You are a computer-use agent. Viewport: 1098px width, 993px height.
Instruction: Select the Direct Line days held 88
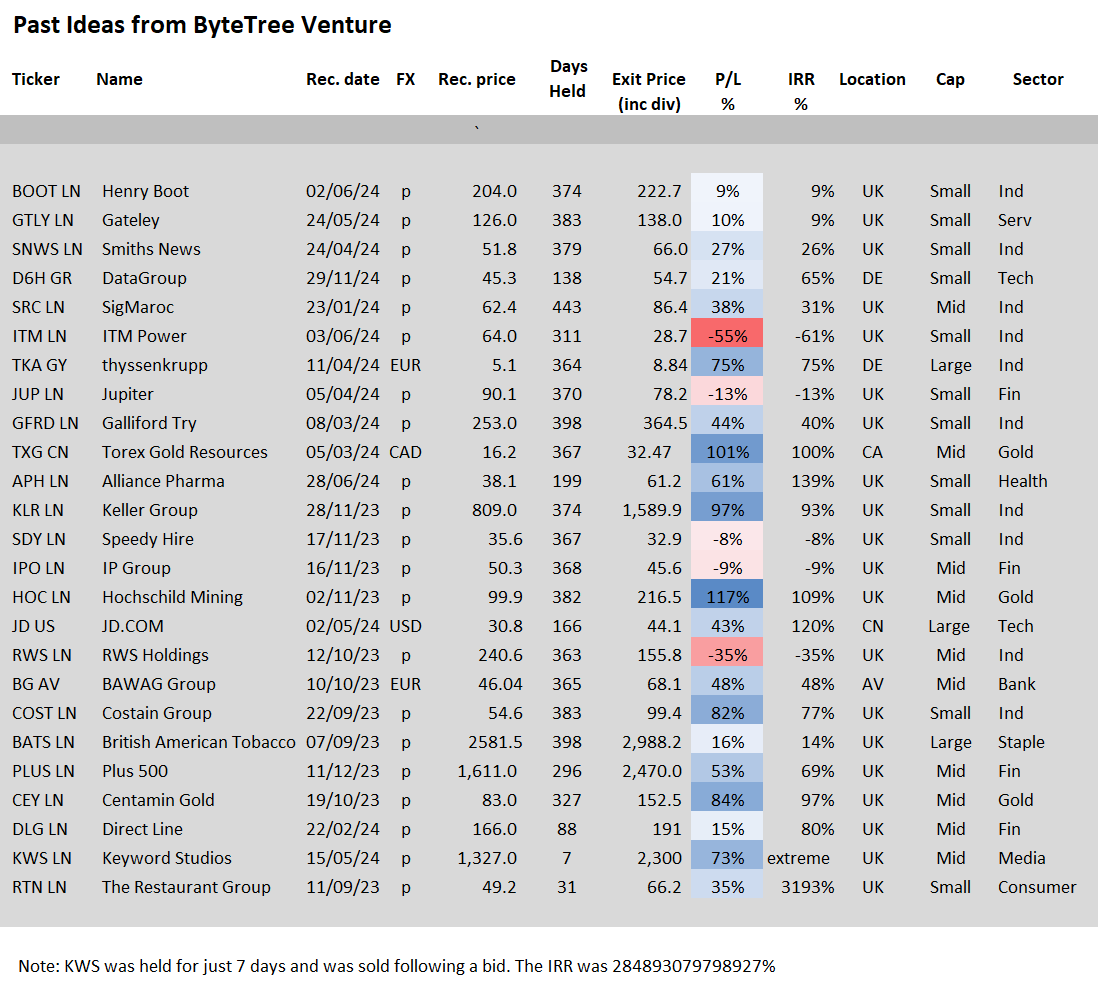567,829
